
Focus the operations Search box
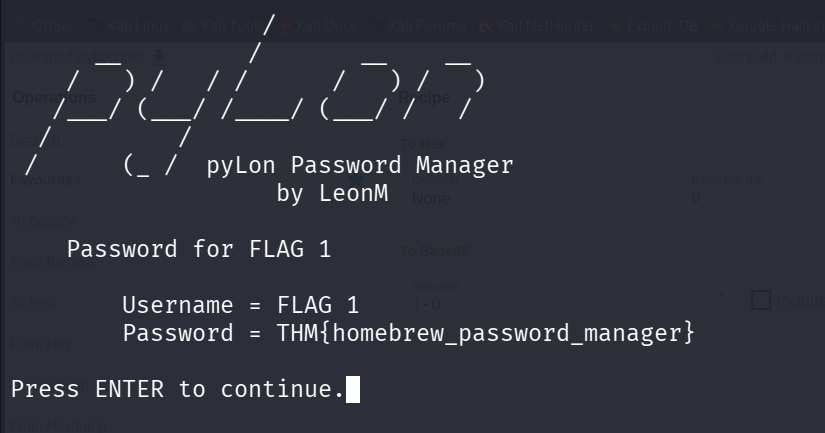(60, 141)
